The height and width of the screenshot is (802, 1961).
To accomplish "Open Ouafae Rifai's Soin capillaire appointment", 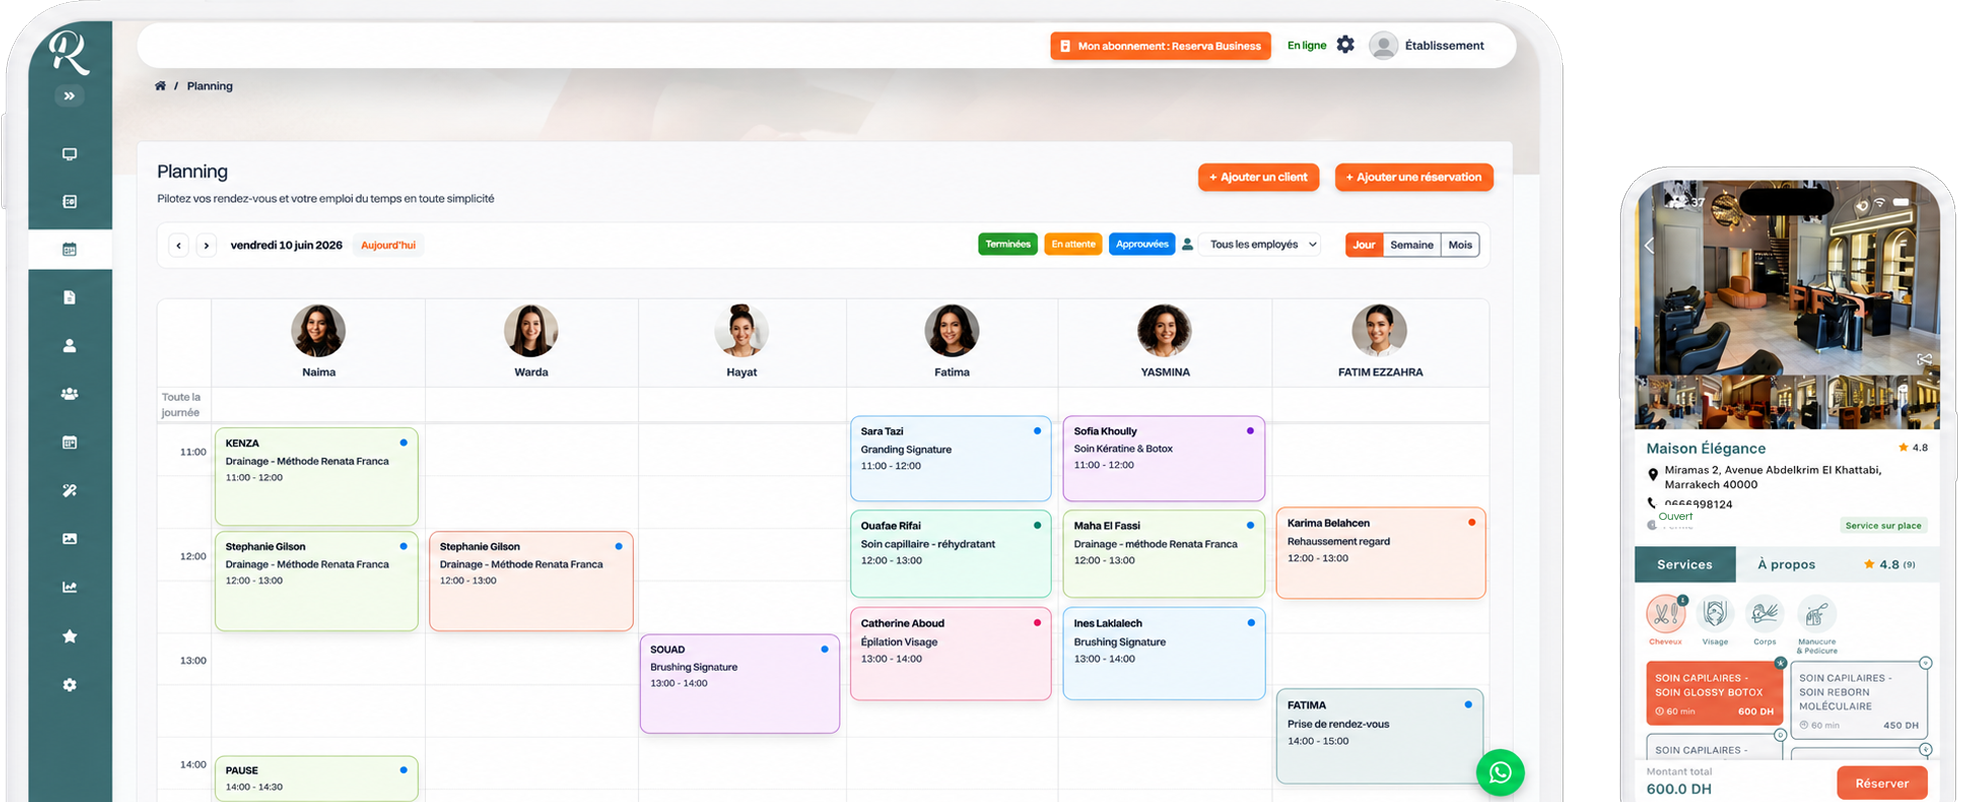I will click(x=950, y=554).
